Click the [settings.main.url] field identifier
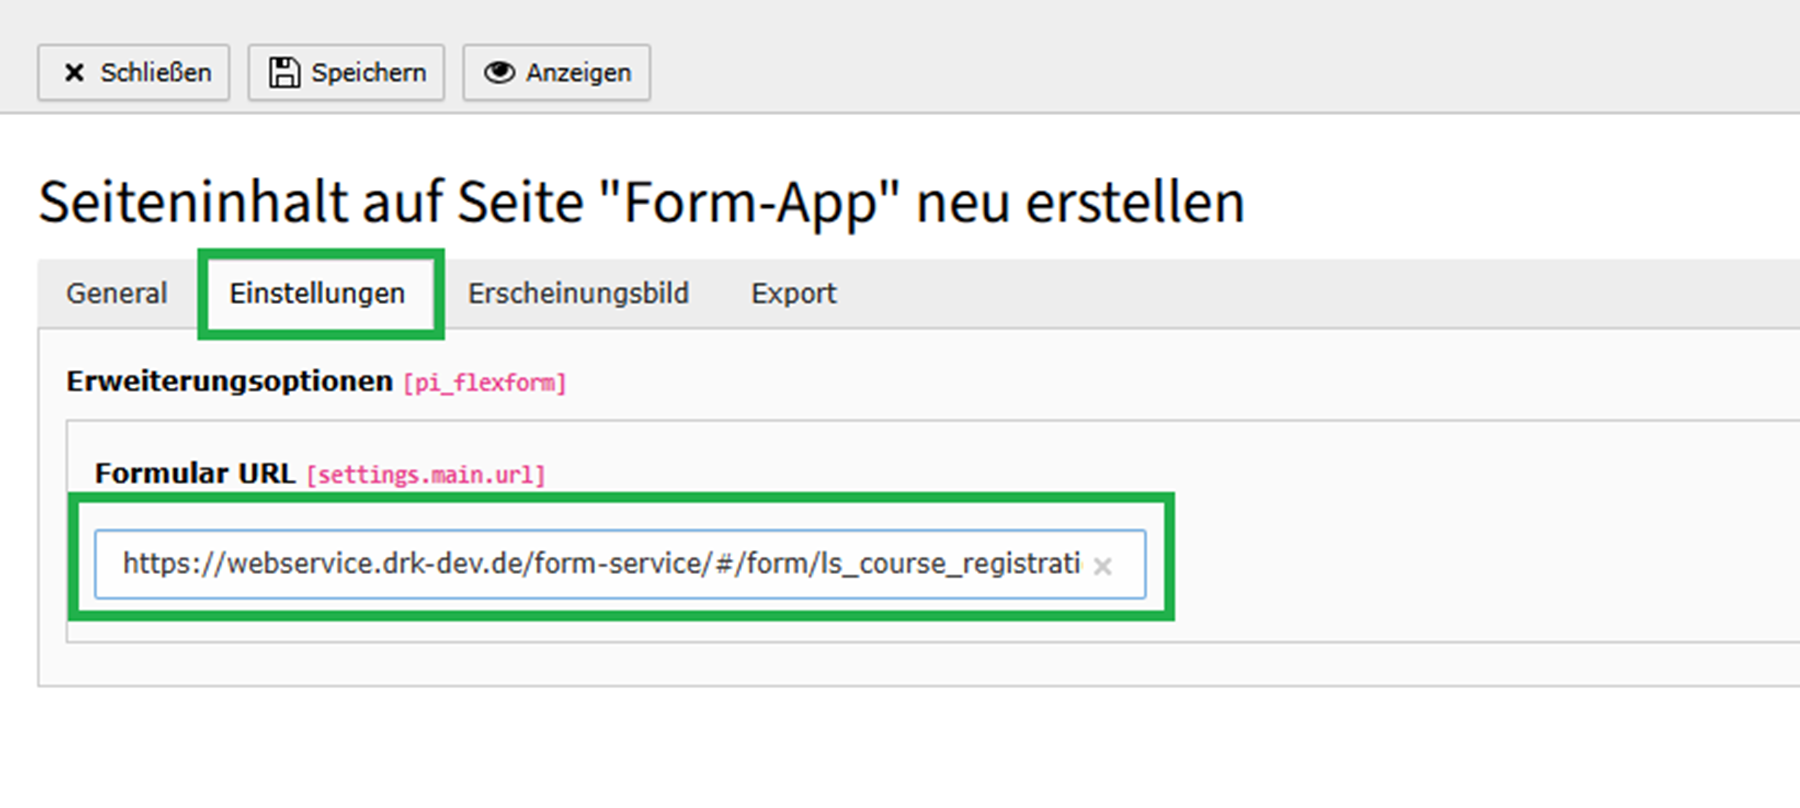The image size is (1800, 808). 426,475
